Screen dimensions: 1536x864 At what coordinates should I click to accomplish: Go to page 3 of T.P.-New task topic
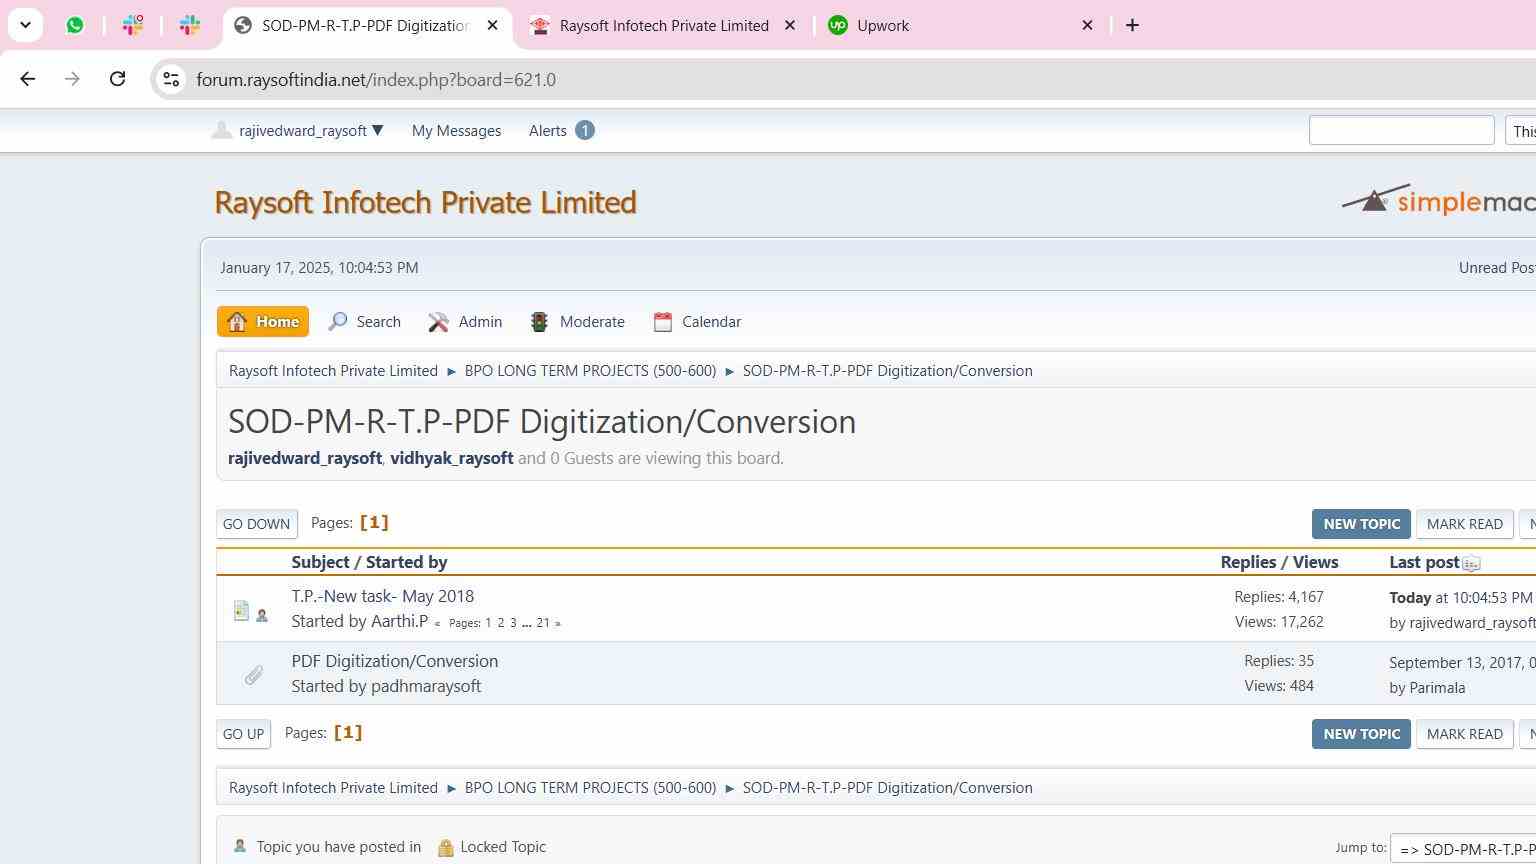point(514,623)
